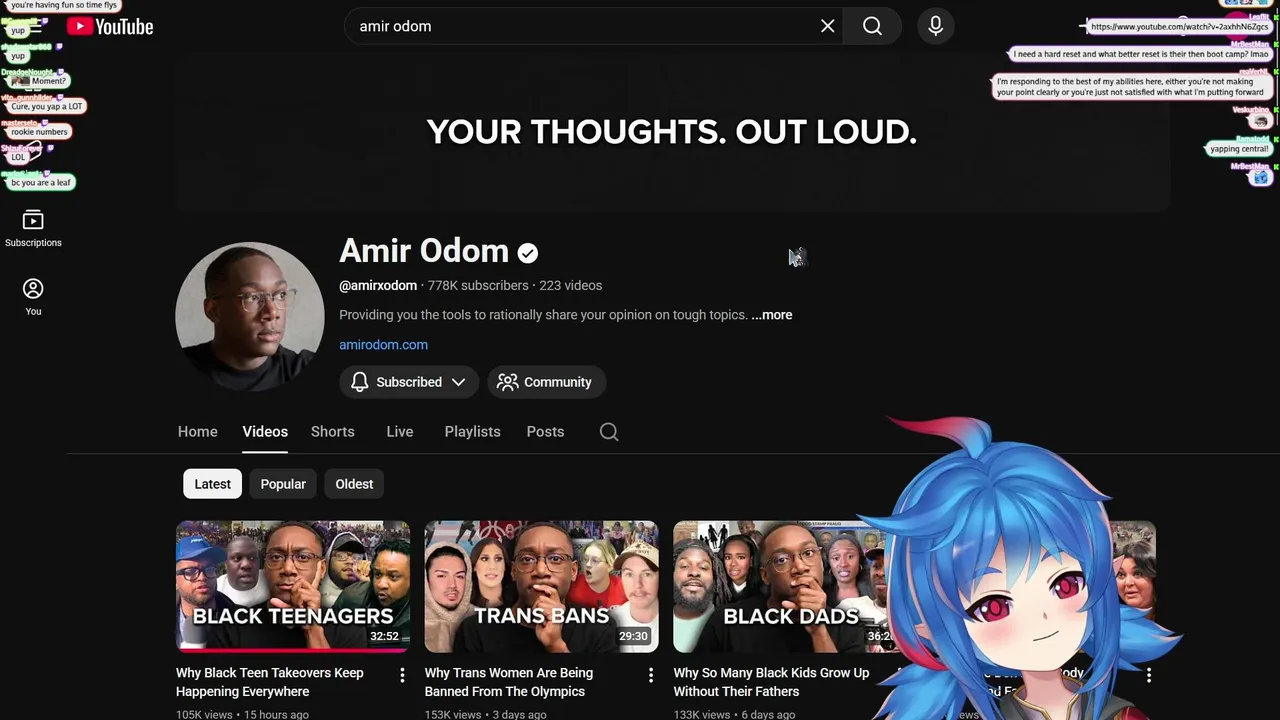This screenshot has height=720, width=1280.
Task: Select the Oldest filter chip
Action: [354, 484]
